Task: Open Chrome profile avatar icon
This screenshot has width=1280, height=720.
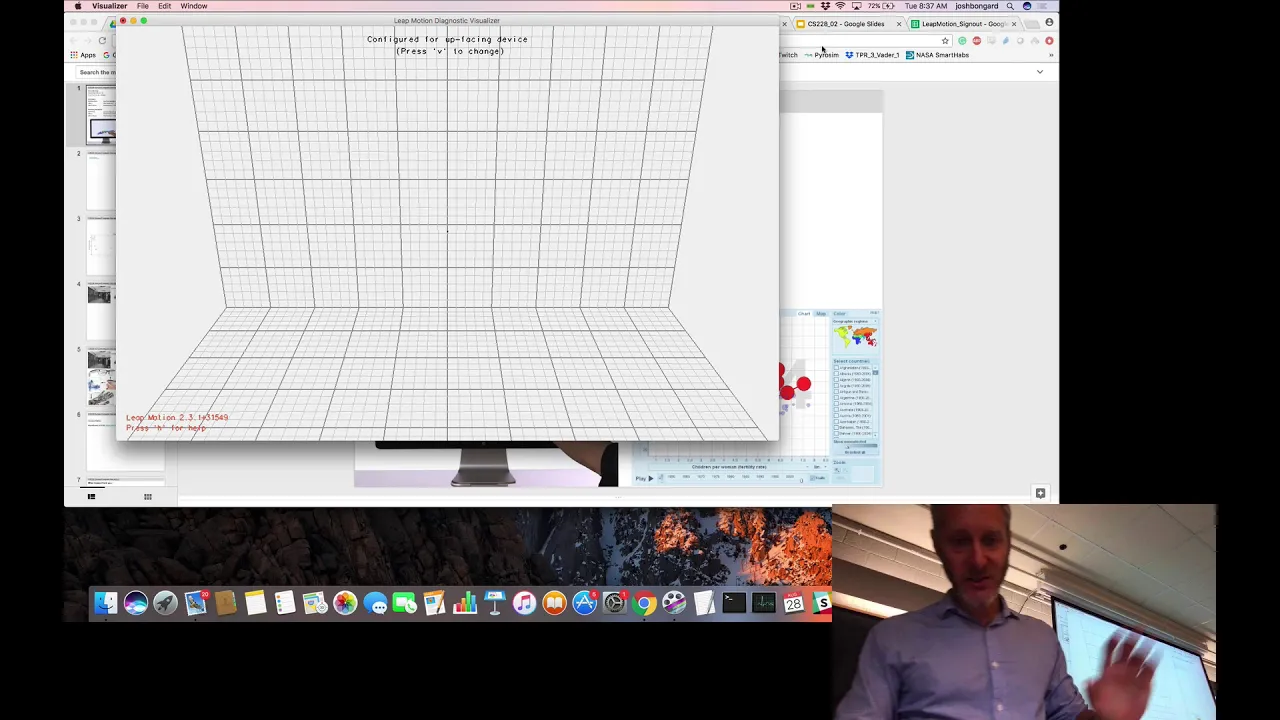Action: [1049, 22]
